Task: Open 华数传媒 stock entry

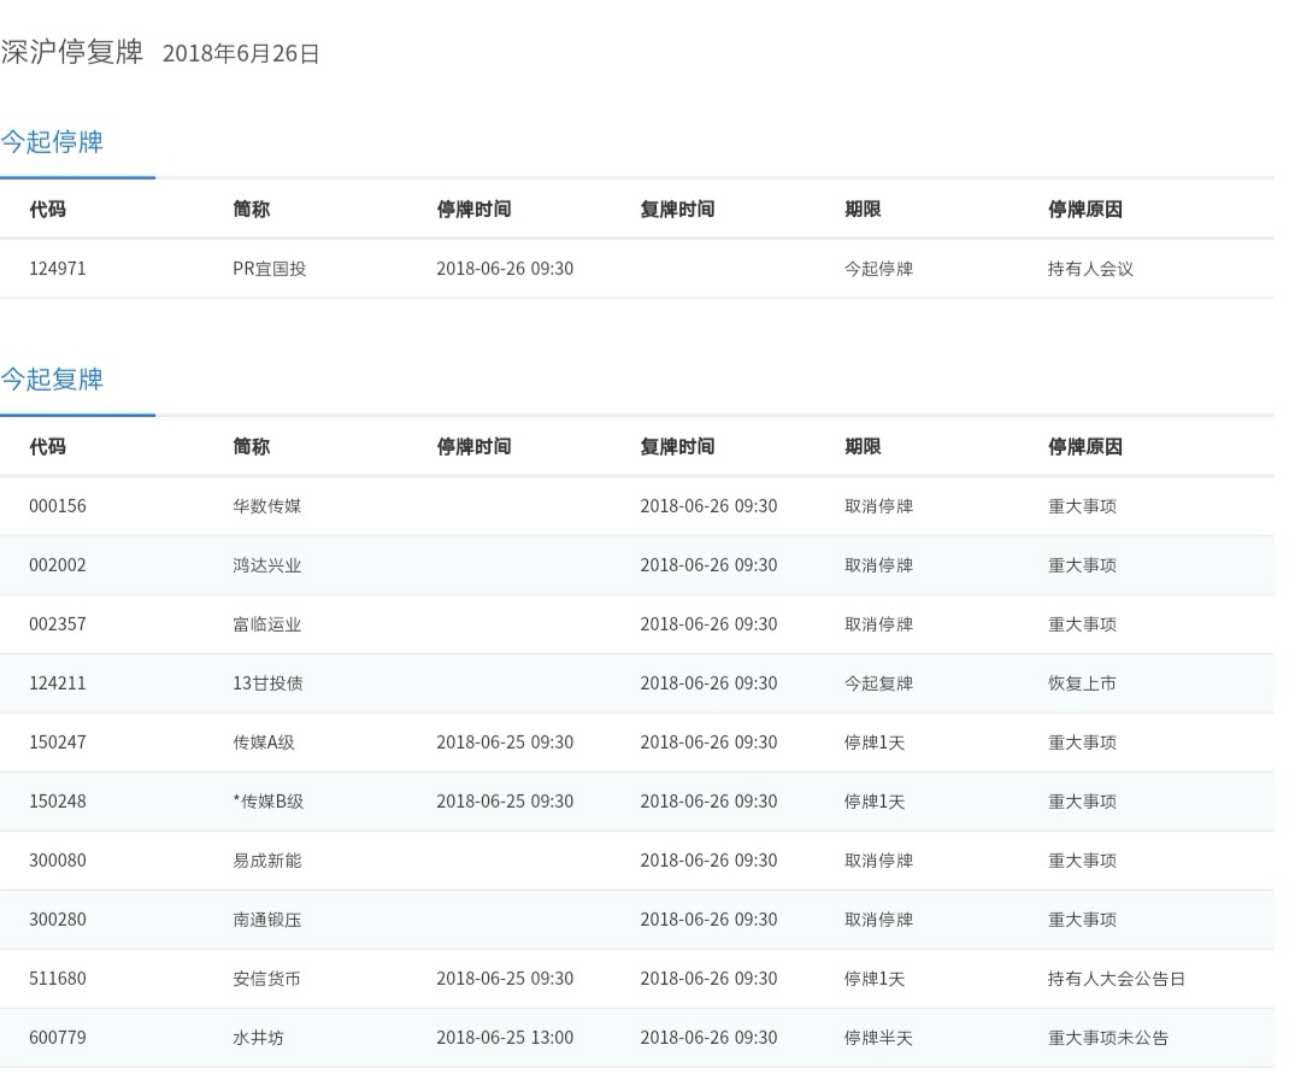Action: (x=267, y=506)
